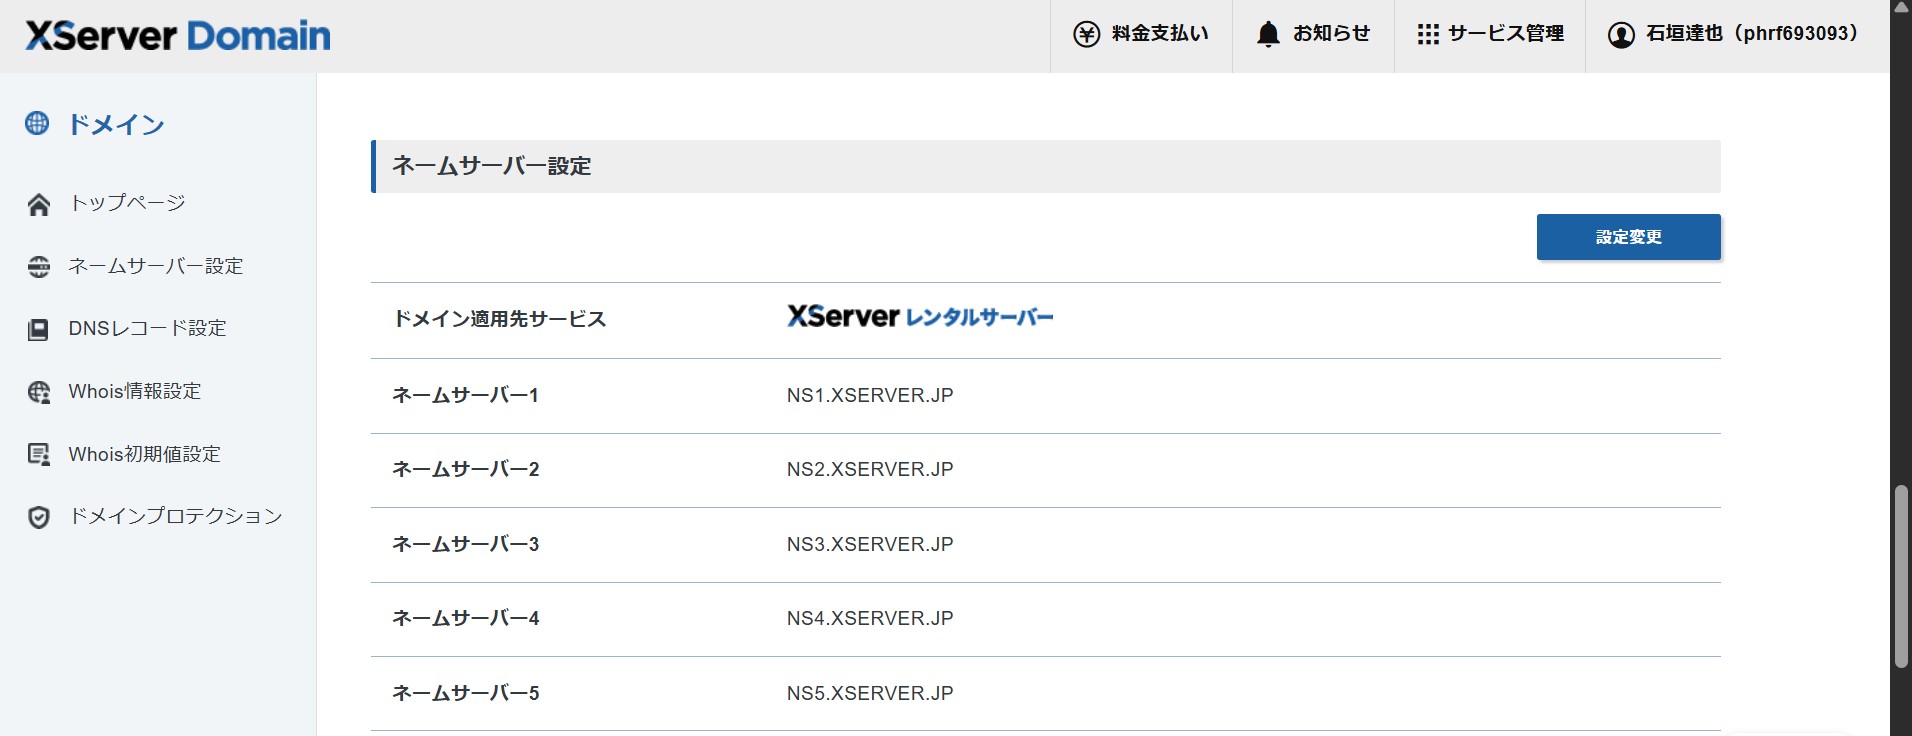
Task: Click the DNSレコード設定 book icon
Action: [39, 329]
